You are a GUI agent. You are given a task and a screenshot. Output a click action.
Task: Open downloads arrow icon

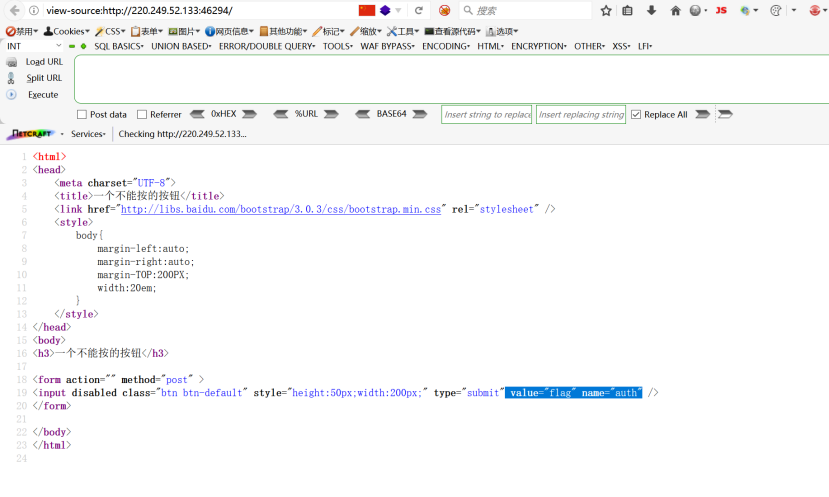click(x=651, y=11)
